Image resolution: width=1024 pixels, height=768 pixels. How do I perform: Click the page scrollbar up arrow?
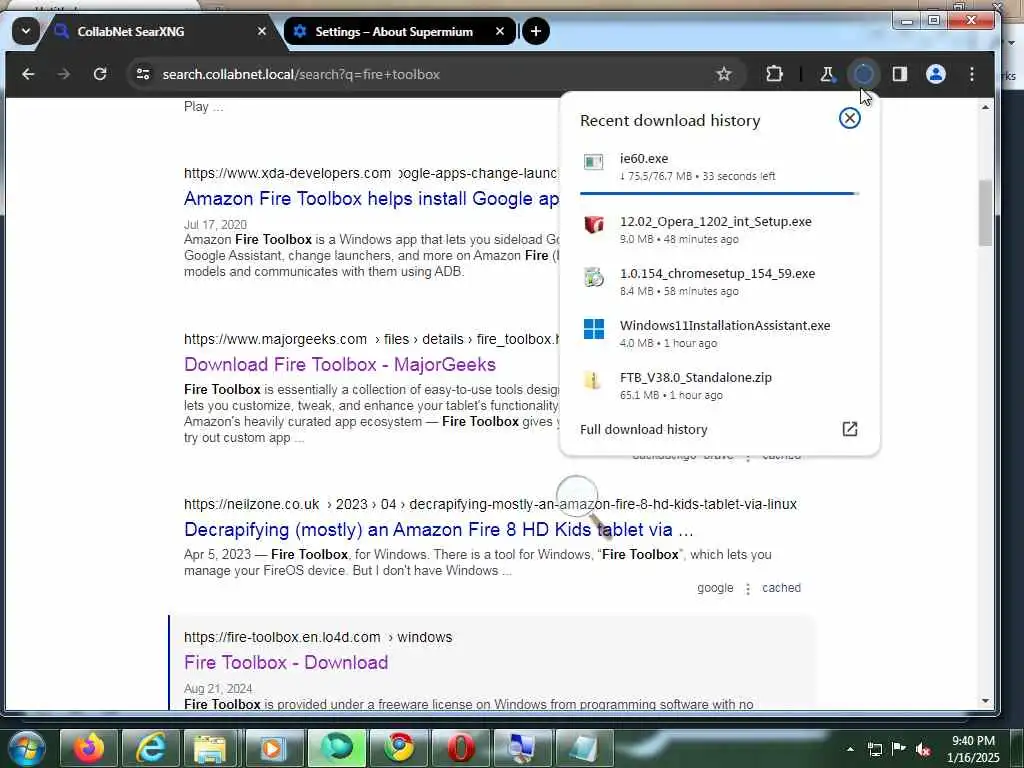pyautogui.click(x=985, y=107)
